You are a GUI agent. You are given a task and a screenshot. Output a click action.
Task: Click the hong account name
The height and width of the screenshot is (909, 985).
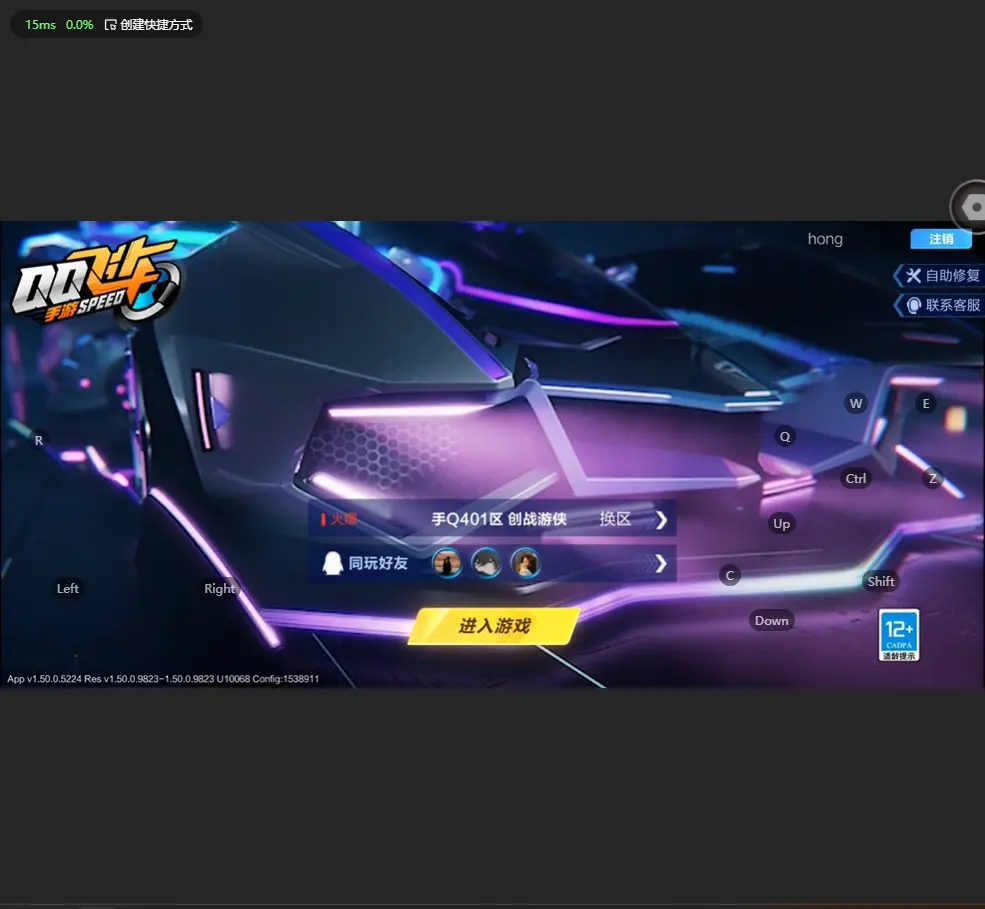(x=825, y=239)
